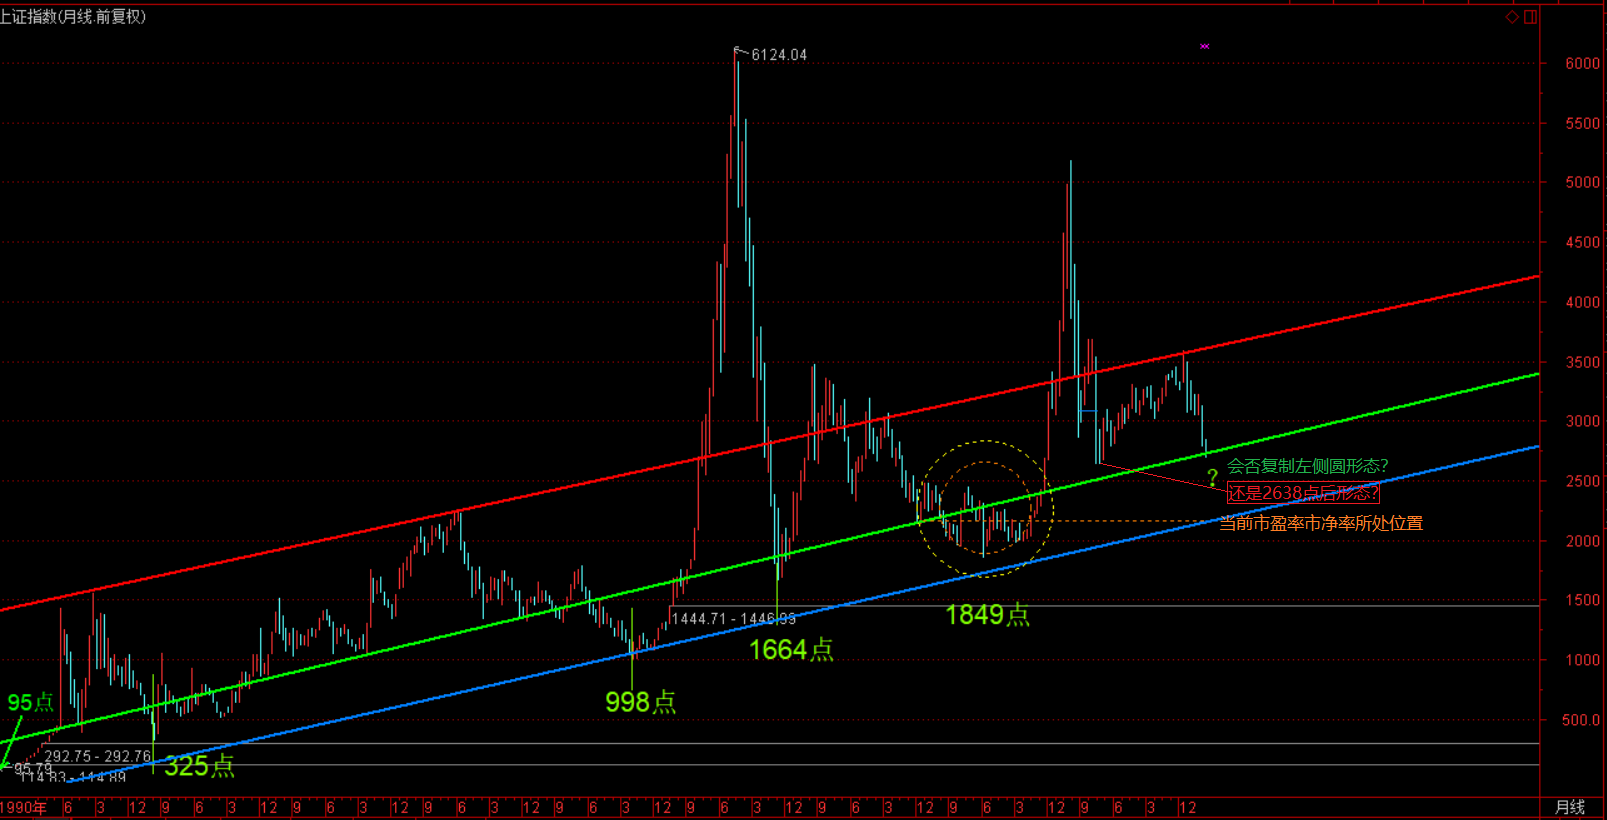
Task: Click the 3500 price axis label
Action: (x=1583, y=362)
